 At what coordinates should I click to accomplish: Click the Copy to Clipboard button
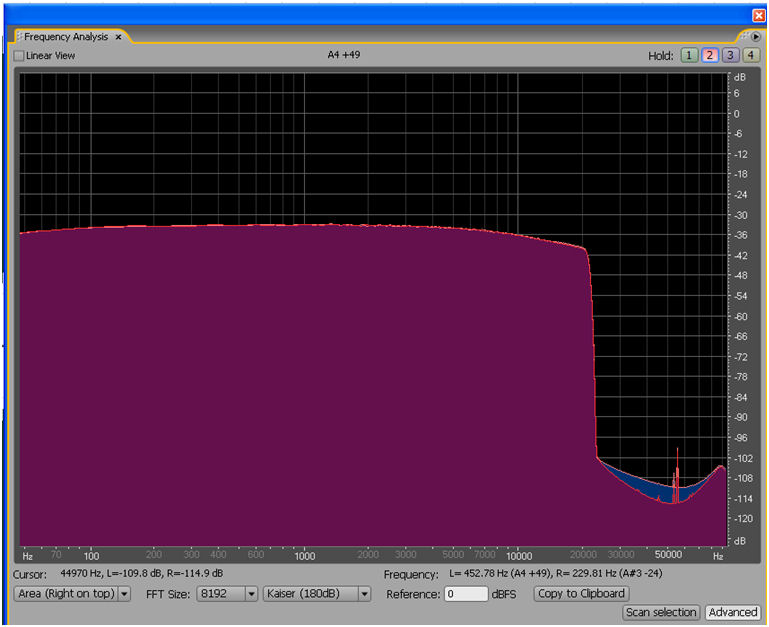point(581,594)
